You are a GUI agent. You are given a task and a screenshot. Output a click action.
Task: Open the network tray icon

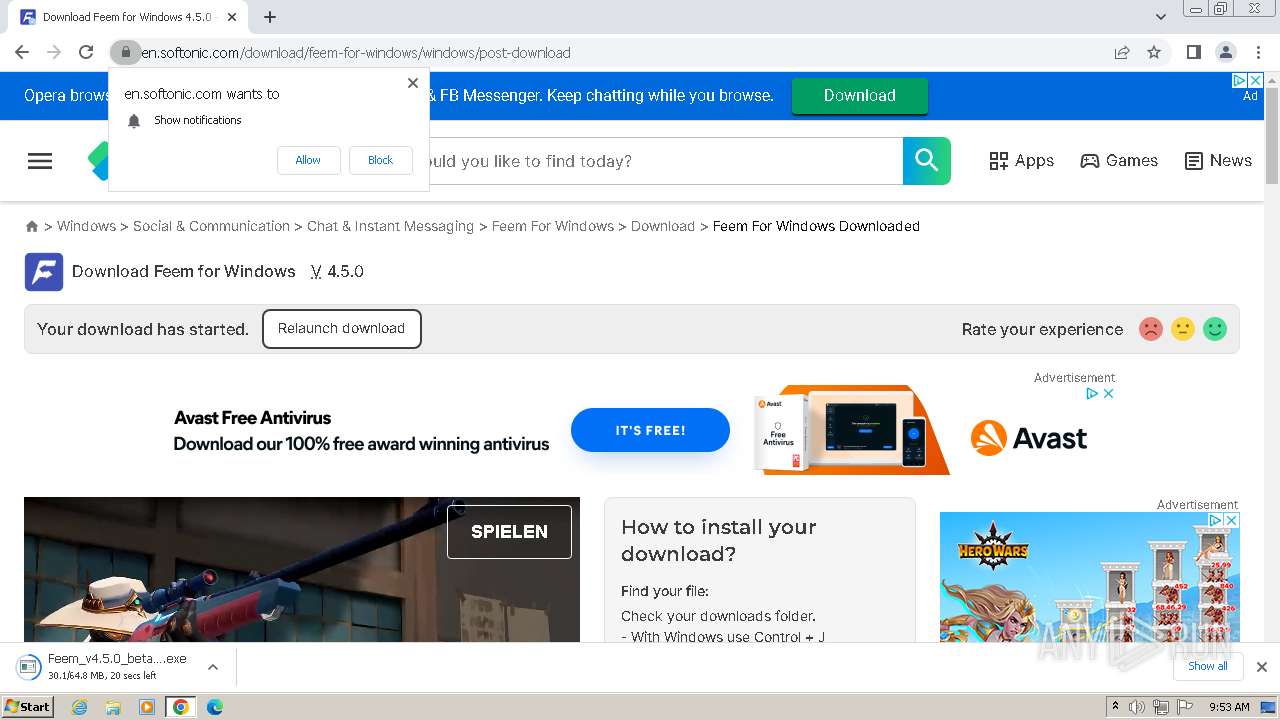point(1161,707)
